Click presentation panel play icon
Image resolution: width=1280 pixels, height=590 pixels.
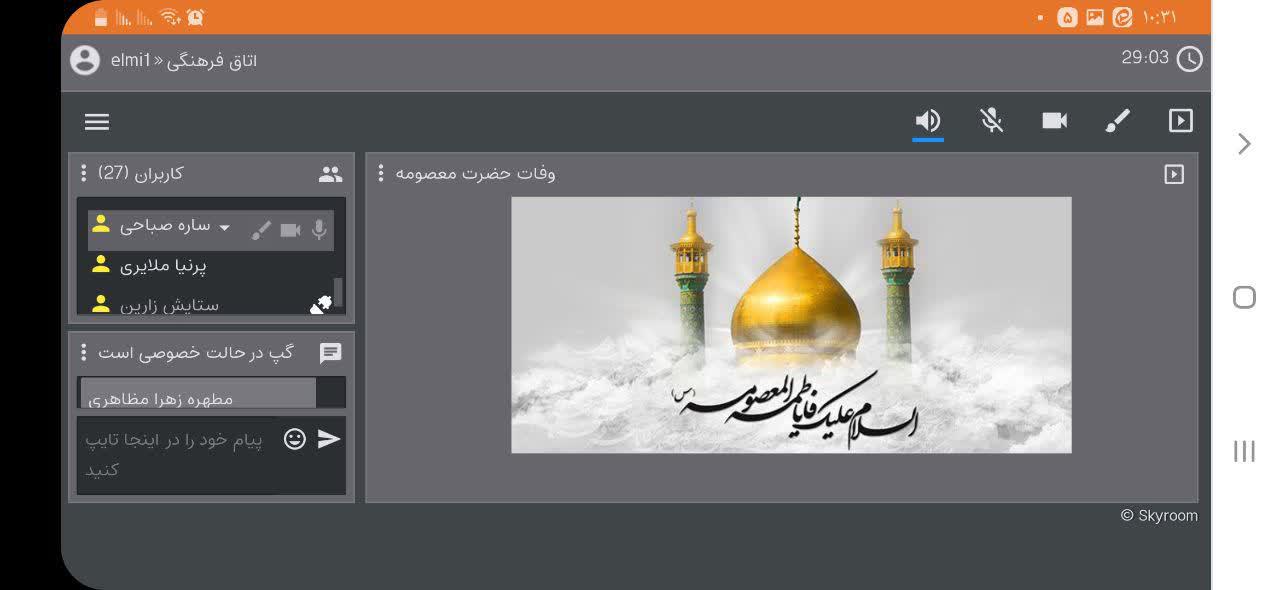[1174, 174]
